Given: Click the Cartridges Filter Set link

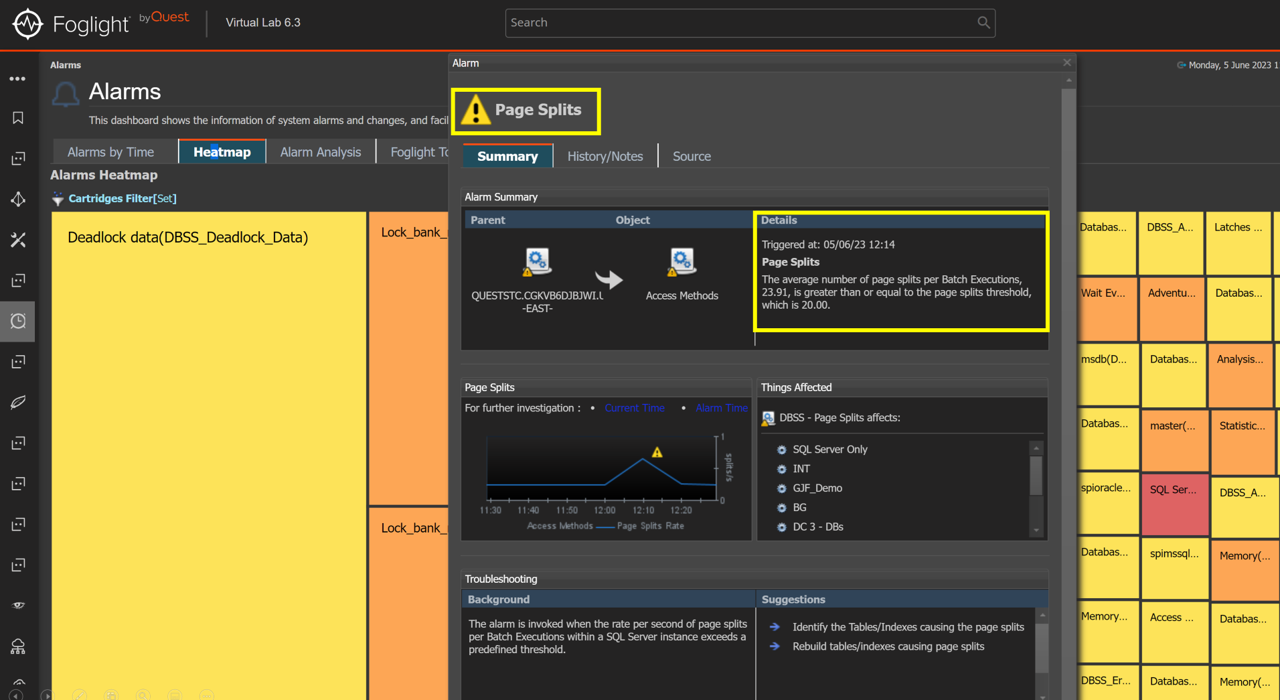Looking at the screenshot, I should 165,199.
